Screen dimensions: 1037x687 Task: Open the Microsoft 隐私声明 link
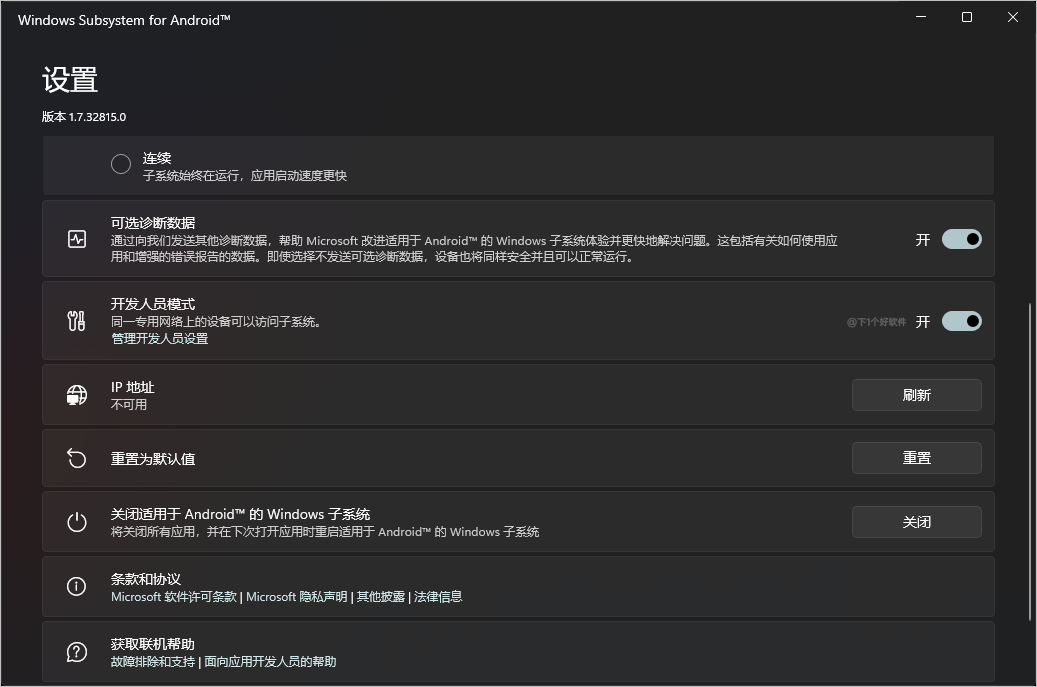296,597
